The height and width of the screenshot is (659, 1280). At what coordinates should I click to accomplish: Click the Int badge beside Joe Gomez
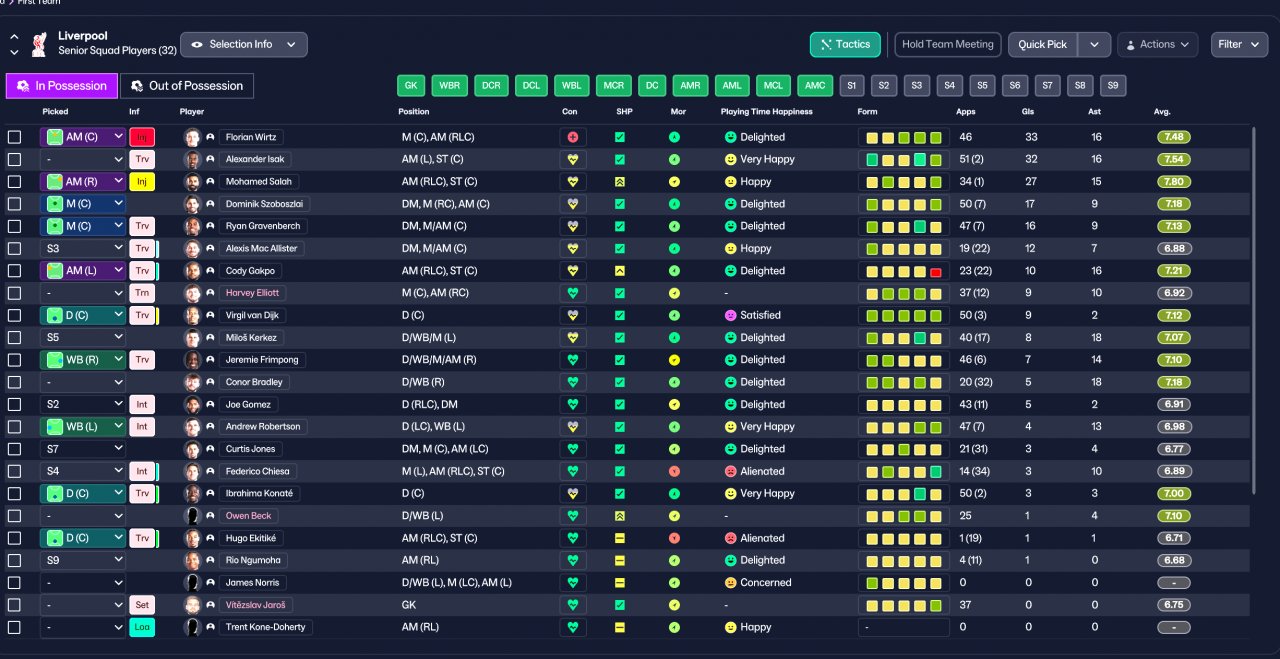tap(142, 404)
